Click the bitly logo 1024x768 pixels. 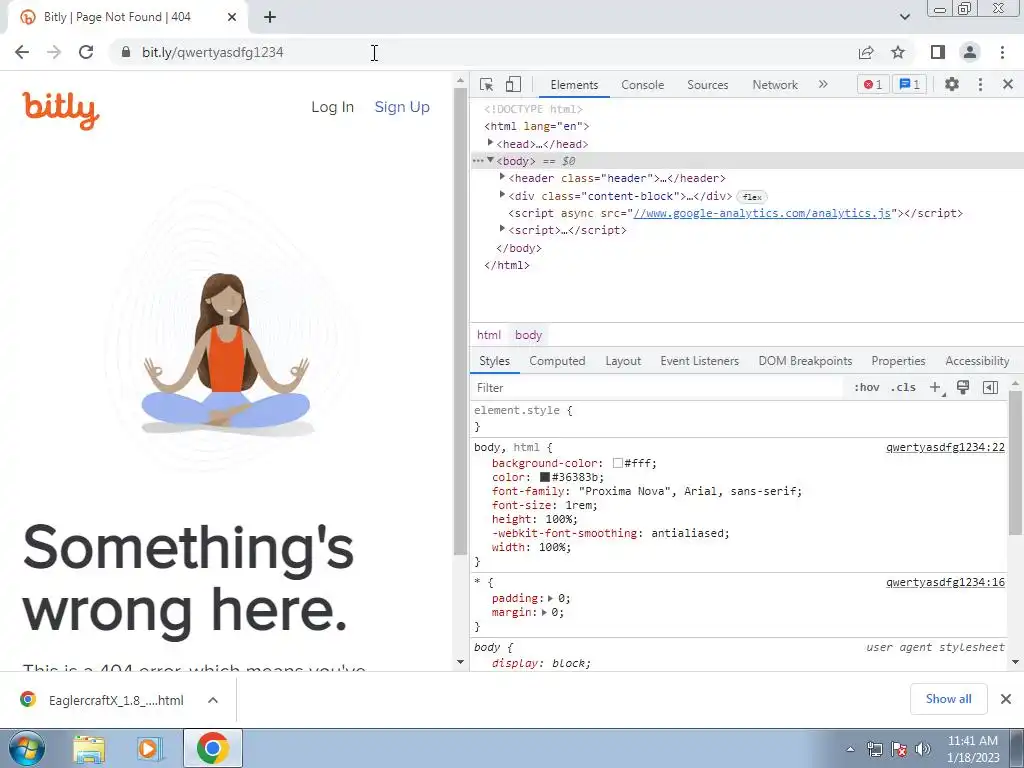pyautogui.click(x=61, y=110)
